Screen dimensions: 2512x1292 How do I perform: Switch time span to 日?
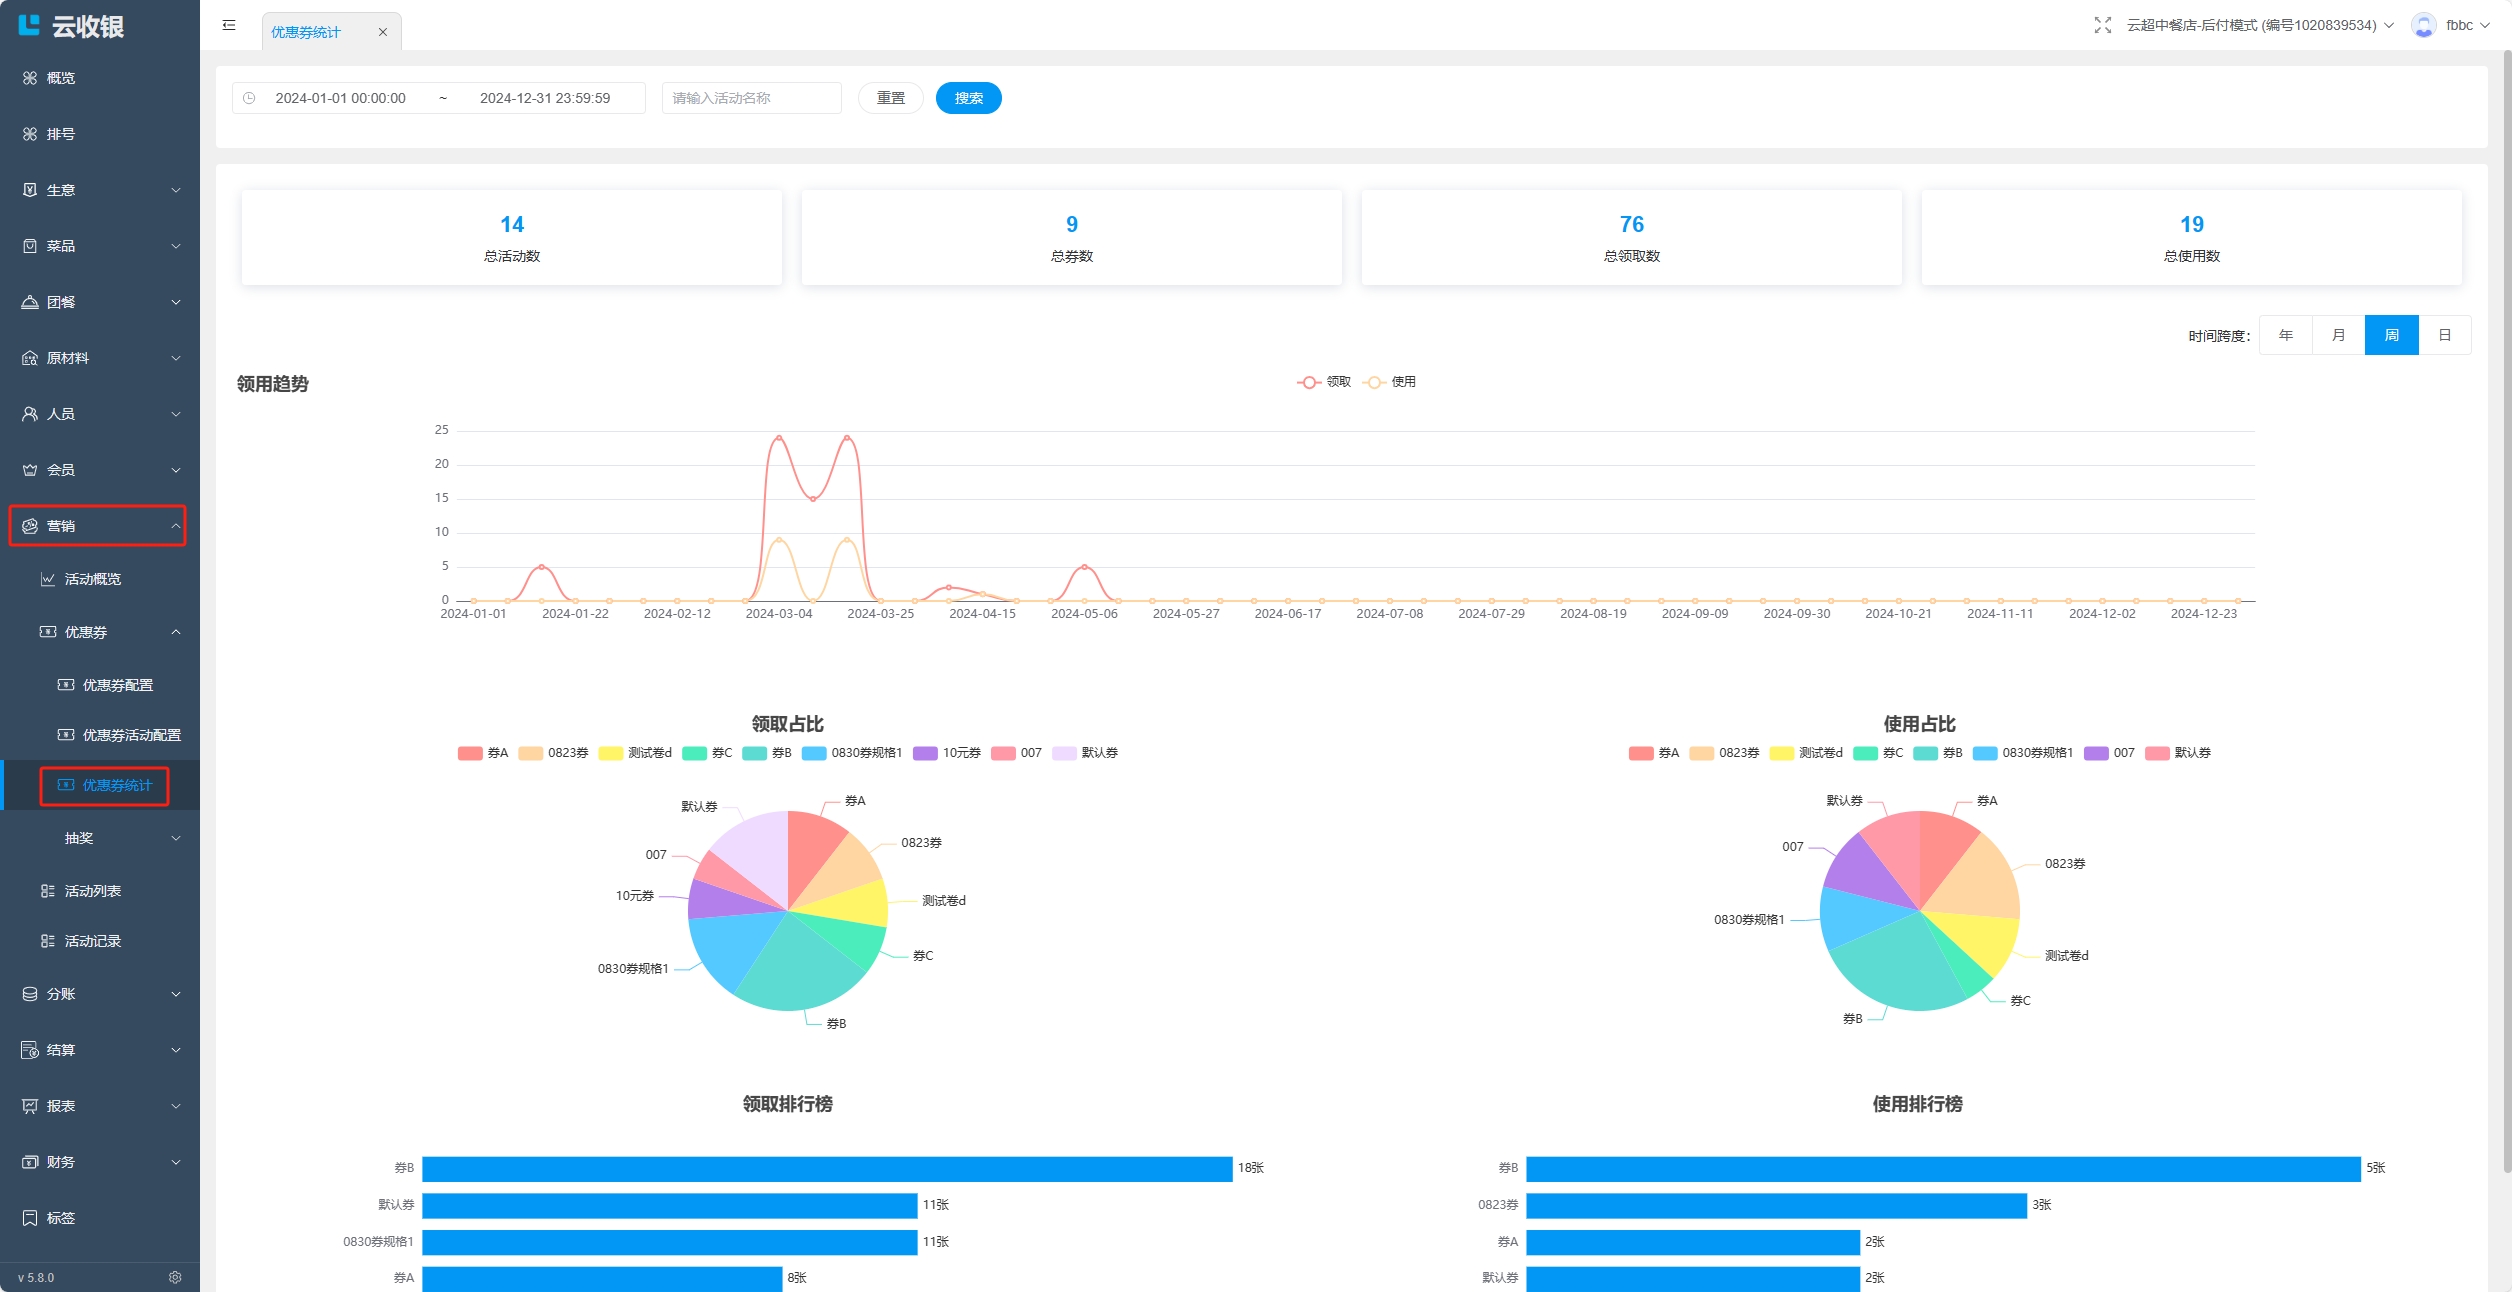point(2444,335)
